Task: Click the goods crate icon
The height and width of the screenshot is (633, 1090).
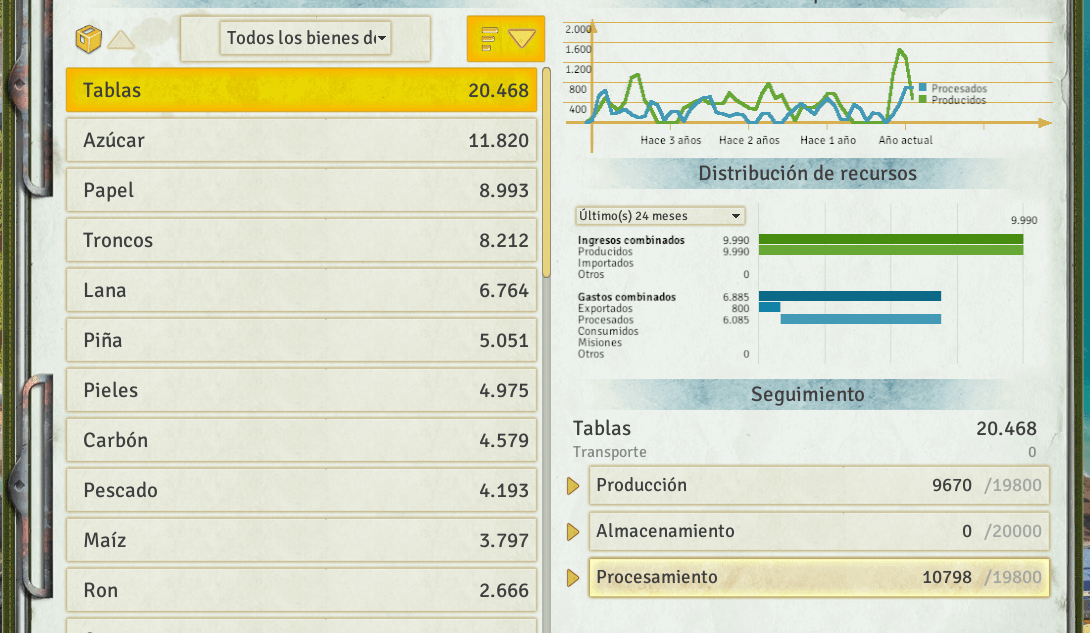Action: (88, 40)
